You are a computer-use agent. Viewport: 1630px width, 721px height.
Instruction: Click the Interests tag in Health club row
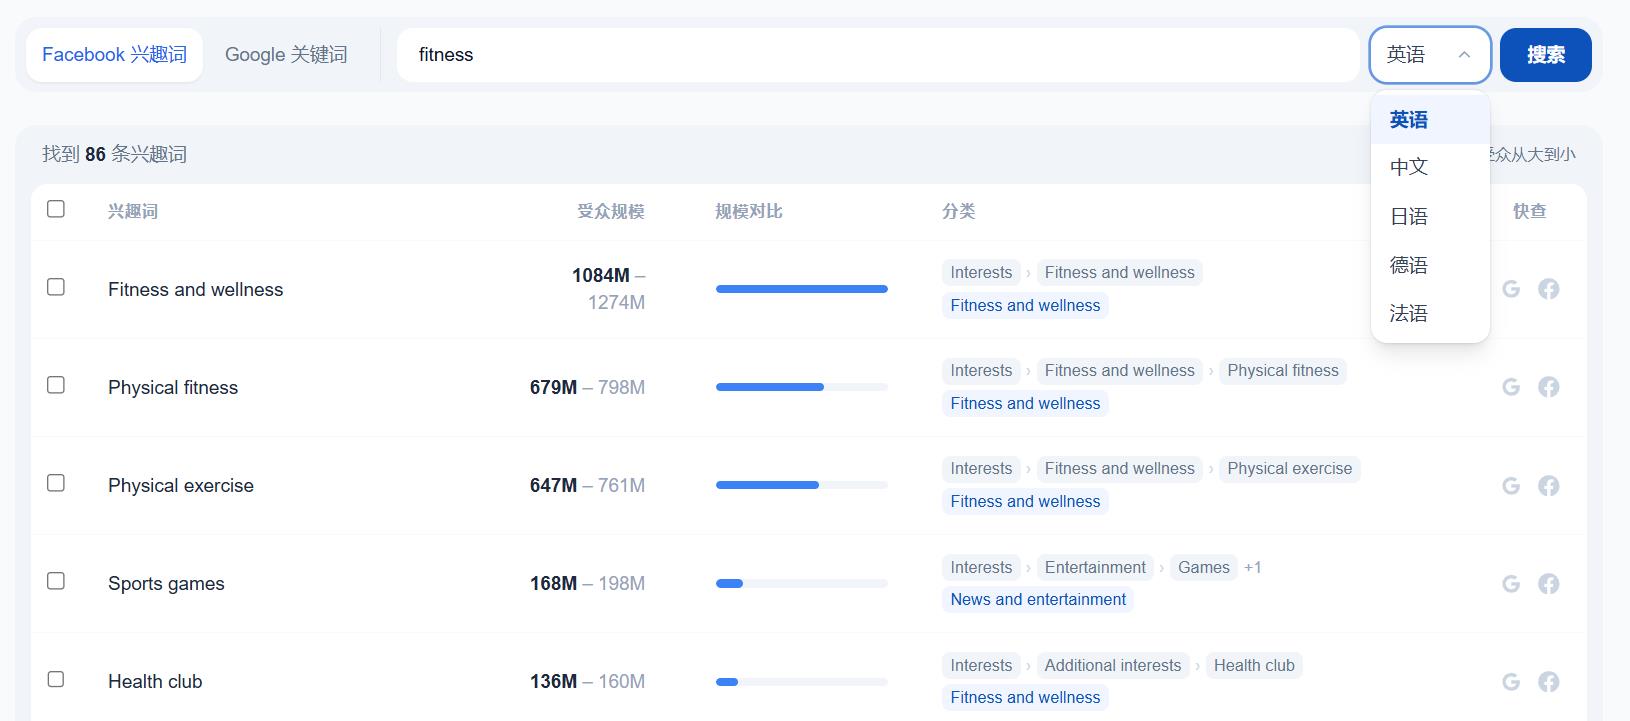pos(981,665)
